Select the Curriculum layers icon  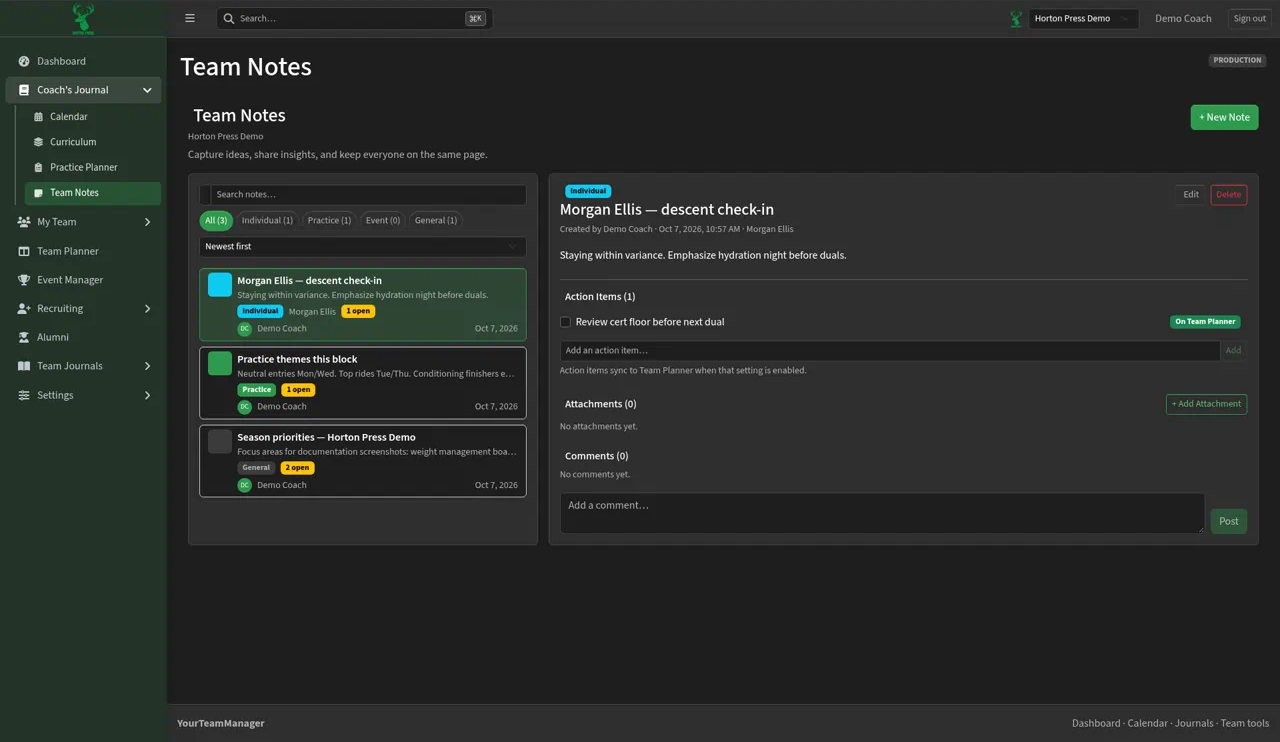click(38, 142)
